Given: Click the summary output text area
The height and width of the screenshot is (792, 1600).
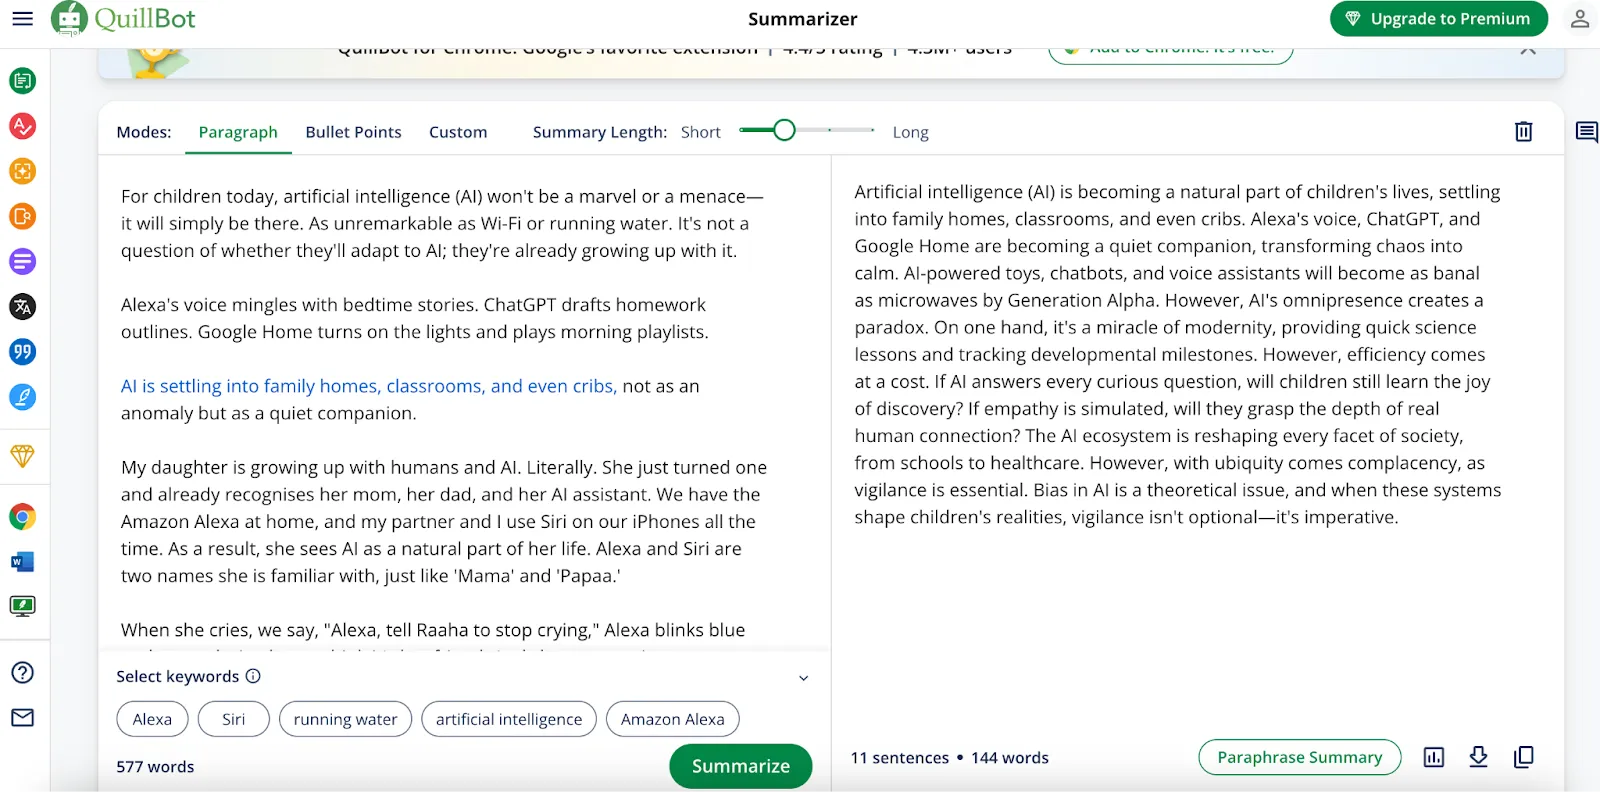Looking at the screenshot, I should [x=1178, y=354].
